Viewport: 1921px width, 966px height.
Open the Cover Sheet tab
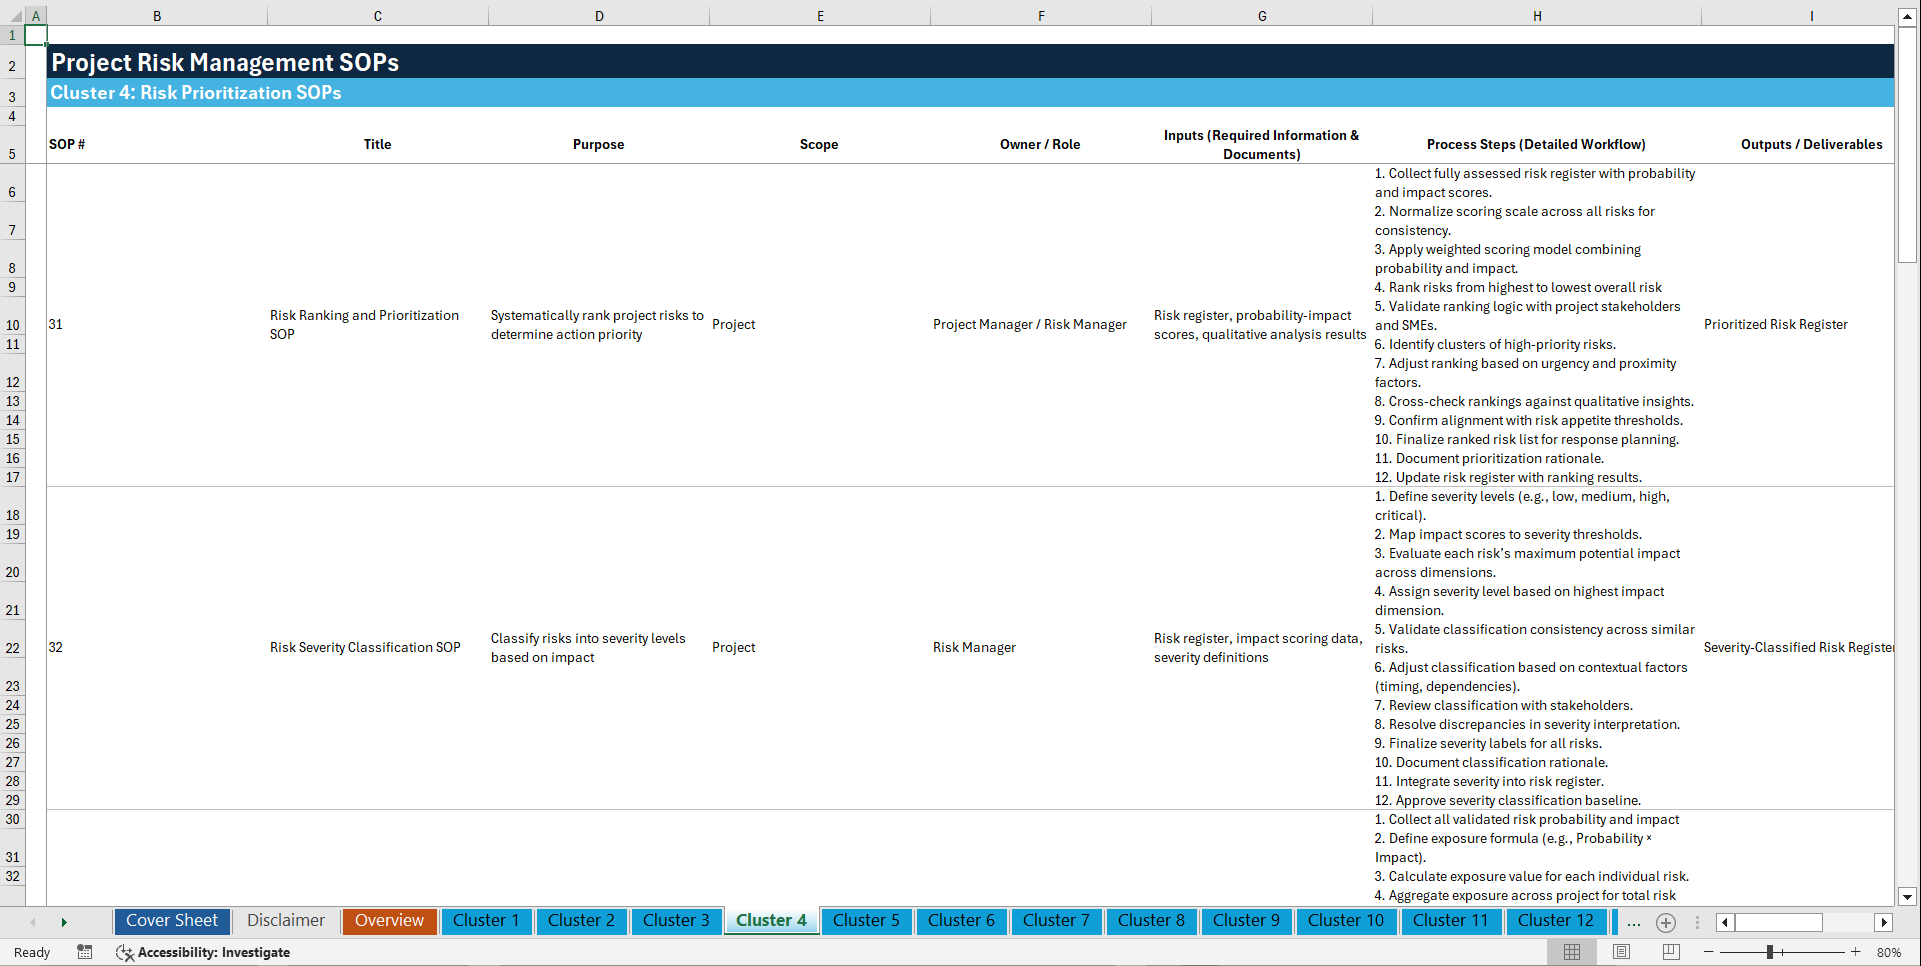[171, 920]
